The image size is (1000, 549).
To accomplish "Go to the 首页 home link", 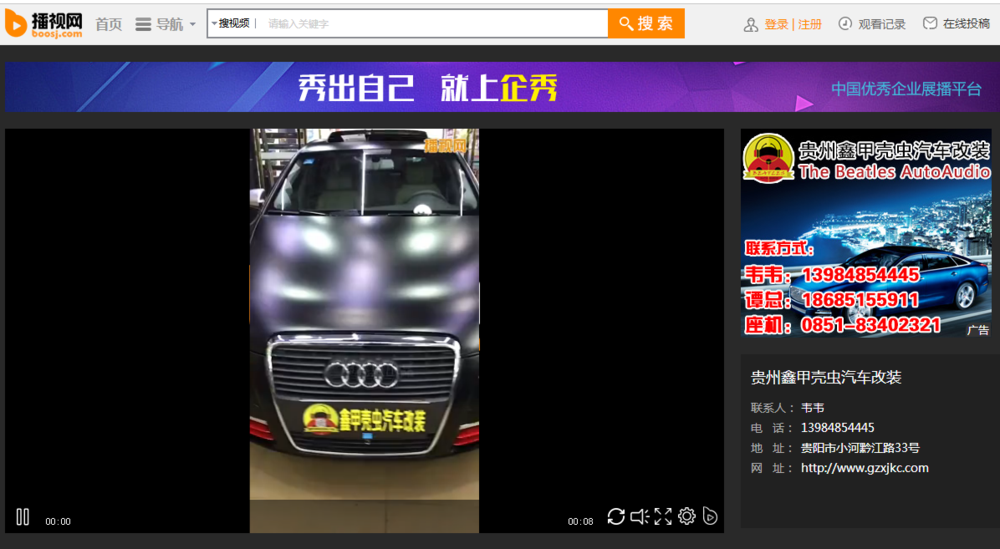I will (x=108, y=24).
